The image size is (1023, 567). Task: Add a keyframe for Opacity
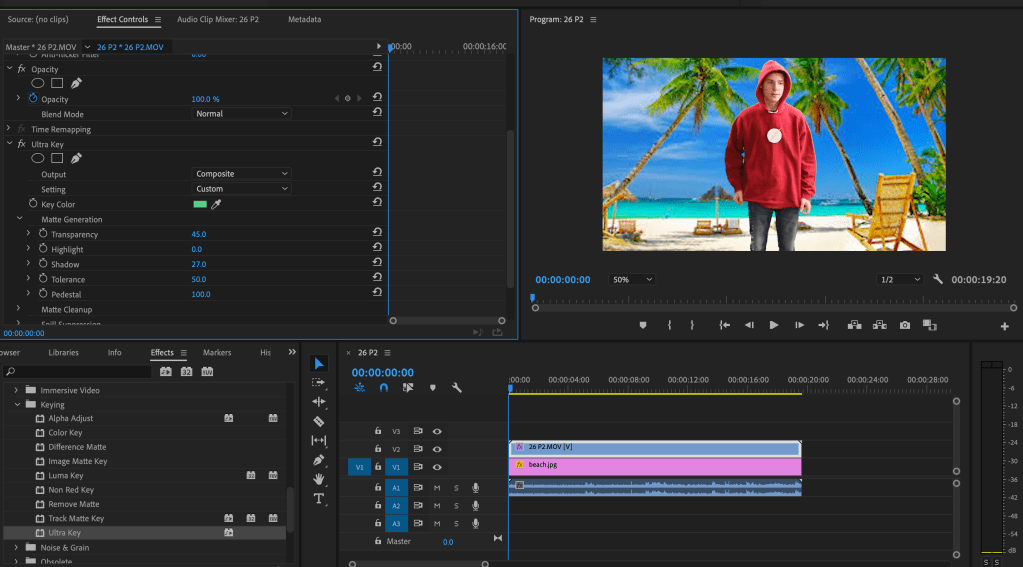(348, 99)
